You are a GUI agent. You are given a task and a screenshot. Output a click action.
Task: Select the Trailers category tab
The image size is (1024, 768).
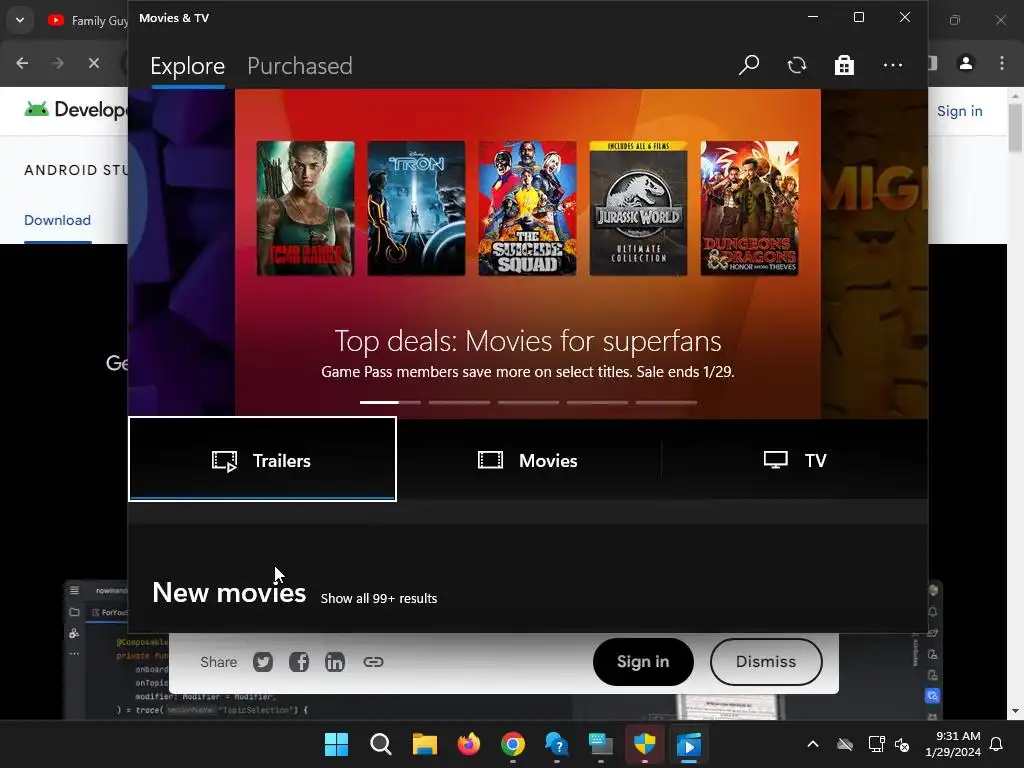coord(263,460)
